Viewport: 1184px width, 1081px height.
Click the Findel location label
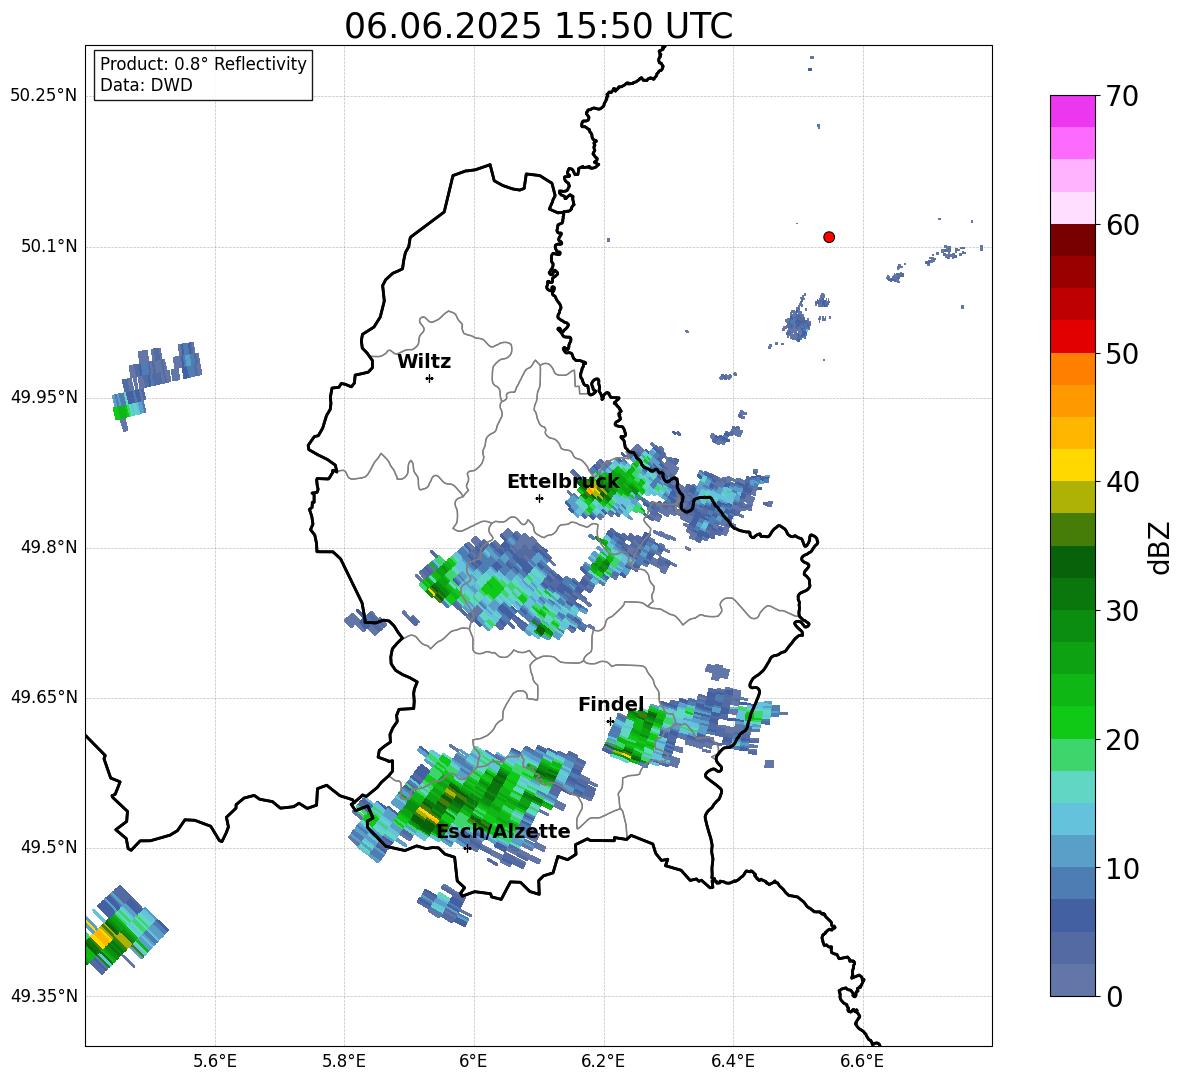click(611, 704)
